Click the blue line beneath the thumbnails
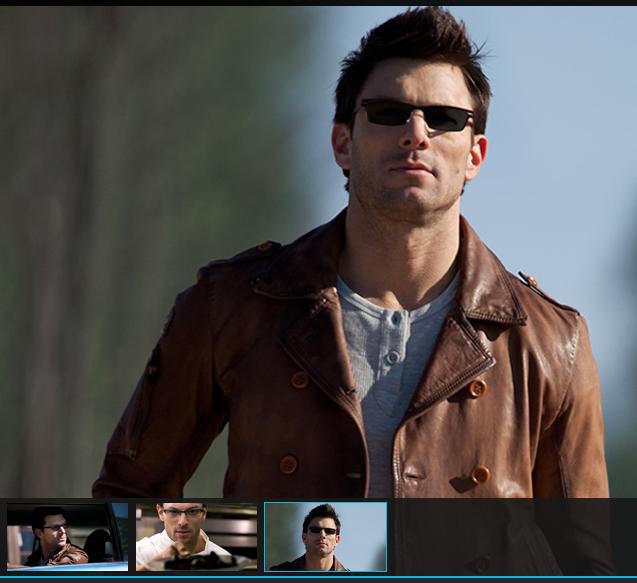This screenshot has width=637, height=583. click(318, 578)
